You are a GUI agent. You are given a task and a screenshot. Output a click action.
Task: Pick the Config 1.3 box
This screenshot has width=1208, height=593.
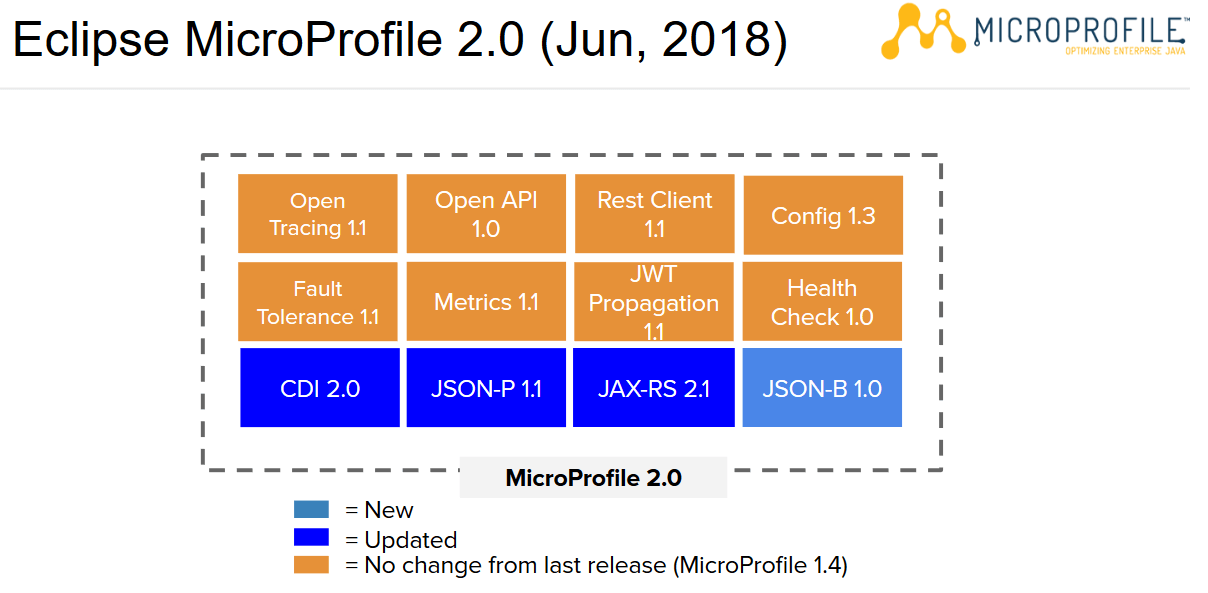(x=823, y=215)
